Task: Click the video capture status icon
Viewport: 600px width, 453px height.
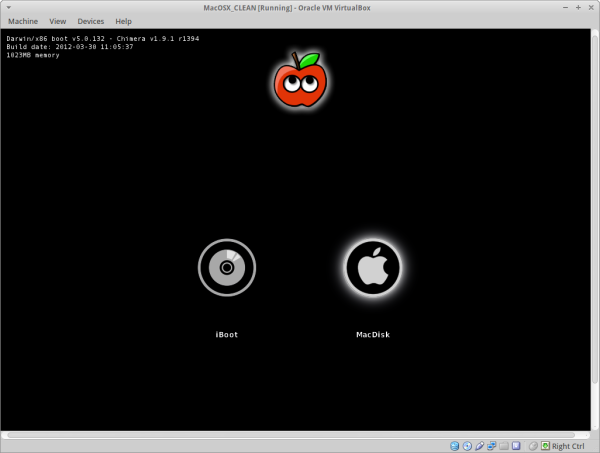Action: click(516, 446)
